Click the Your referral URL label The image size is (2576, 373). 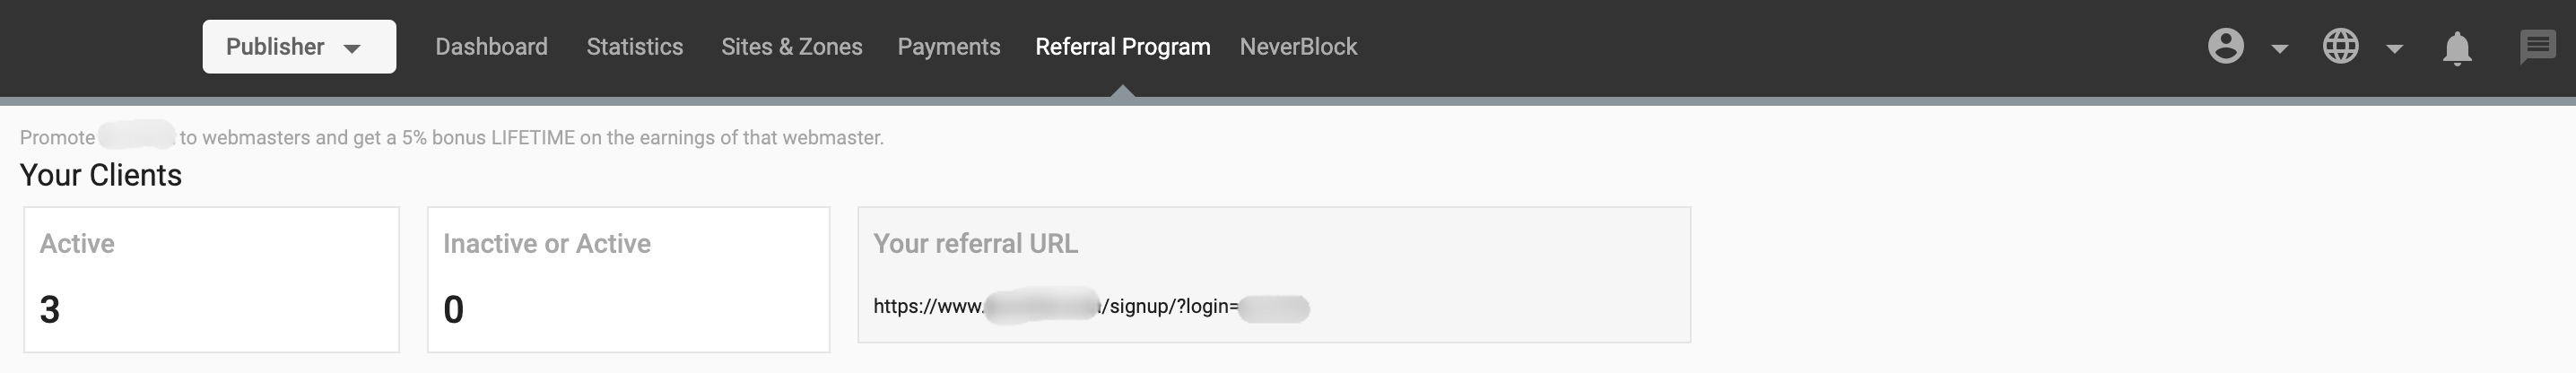pyautogui.click(x=975, y=244)
